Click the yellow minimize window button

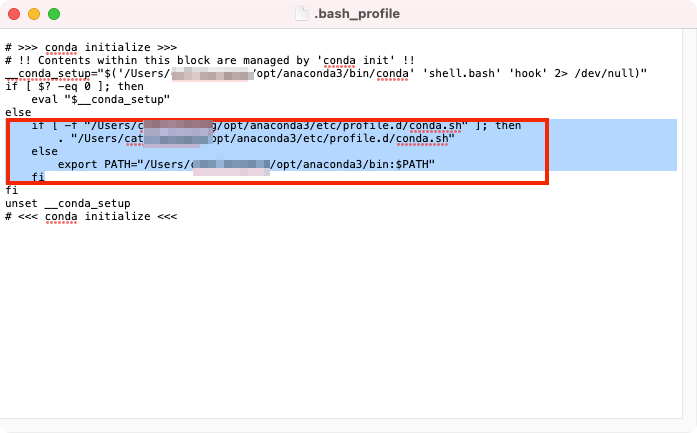[x=34, y=14]
